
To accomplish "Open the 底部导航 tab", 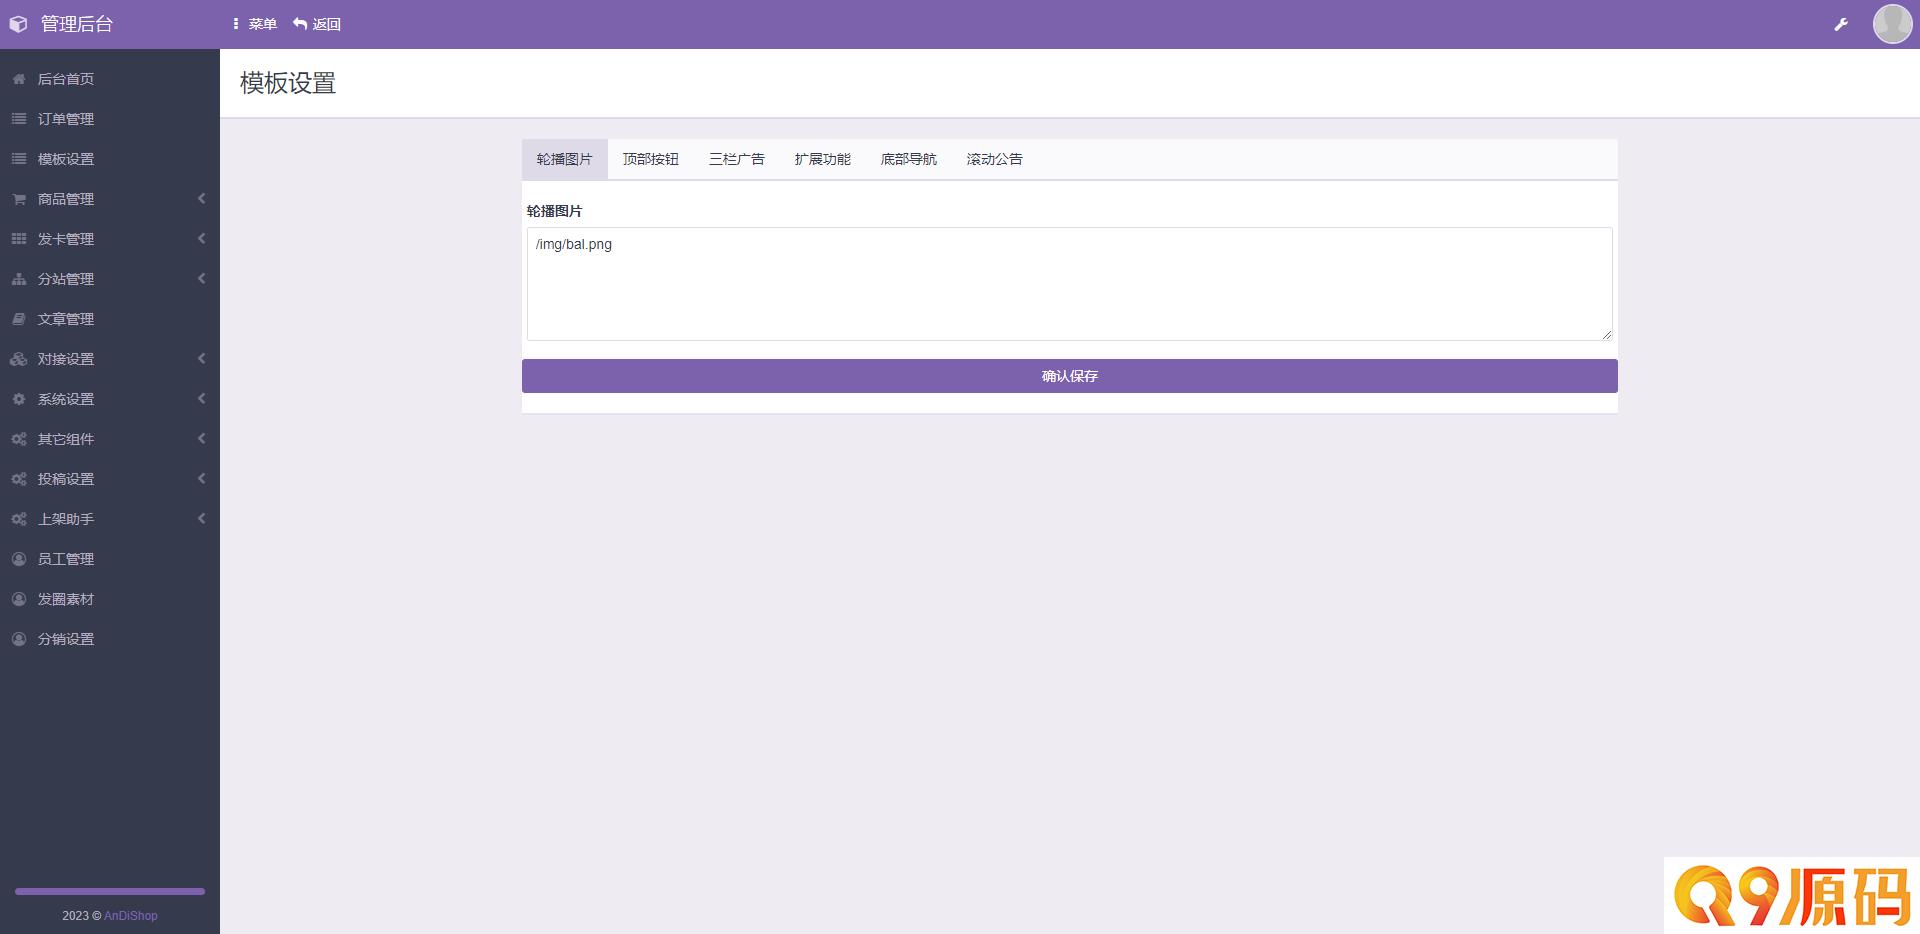I will click(909, 159).
